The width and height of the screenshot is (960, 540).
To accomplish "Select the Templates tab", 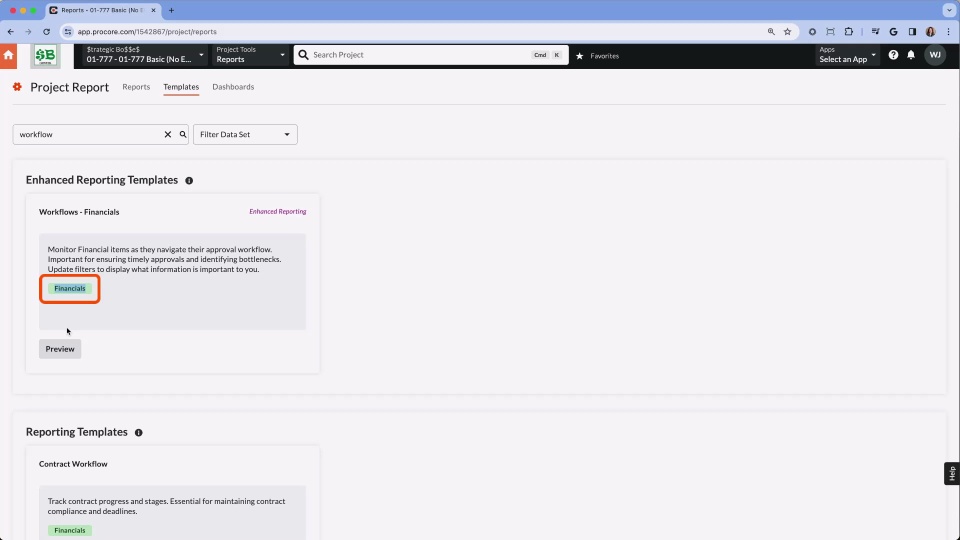I will pyautogui.click(x=181, y=87).
